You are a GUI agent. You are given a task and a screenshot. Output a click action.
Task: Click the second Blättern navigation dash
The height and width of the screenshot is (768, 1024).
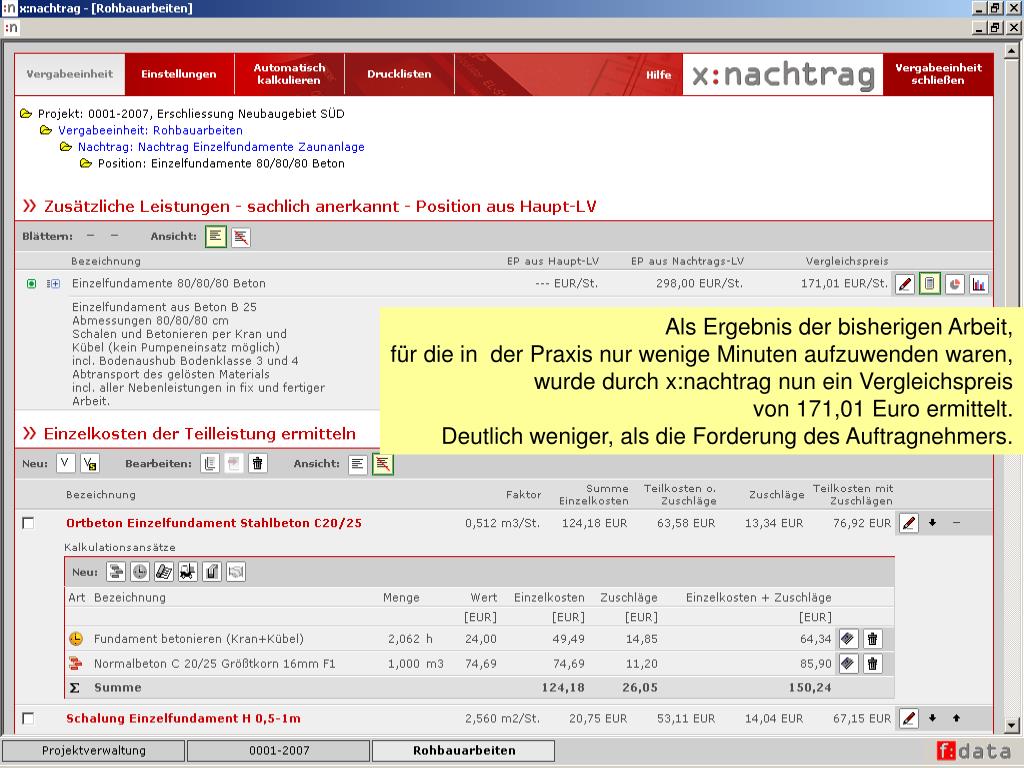tap(114, 236)
